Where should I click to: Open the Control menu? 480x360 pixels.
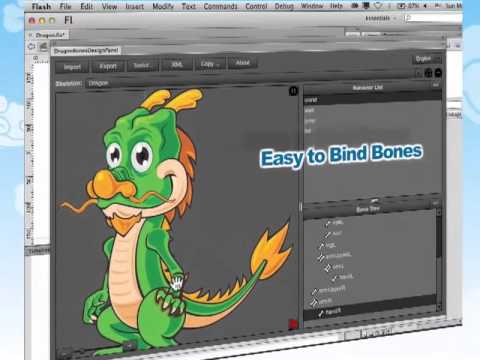tap(256, 6)
